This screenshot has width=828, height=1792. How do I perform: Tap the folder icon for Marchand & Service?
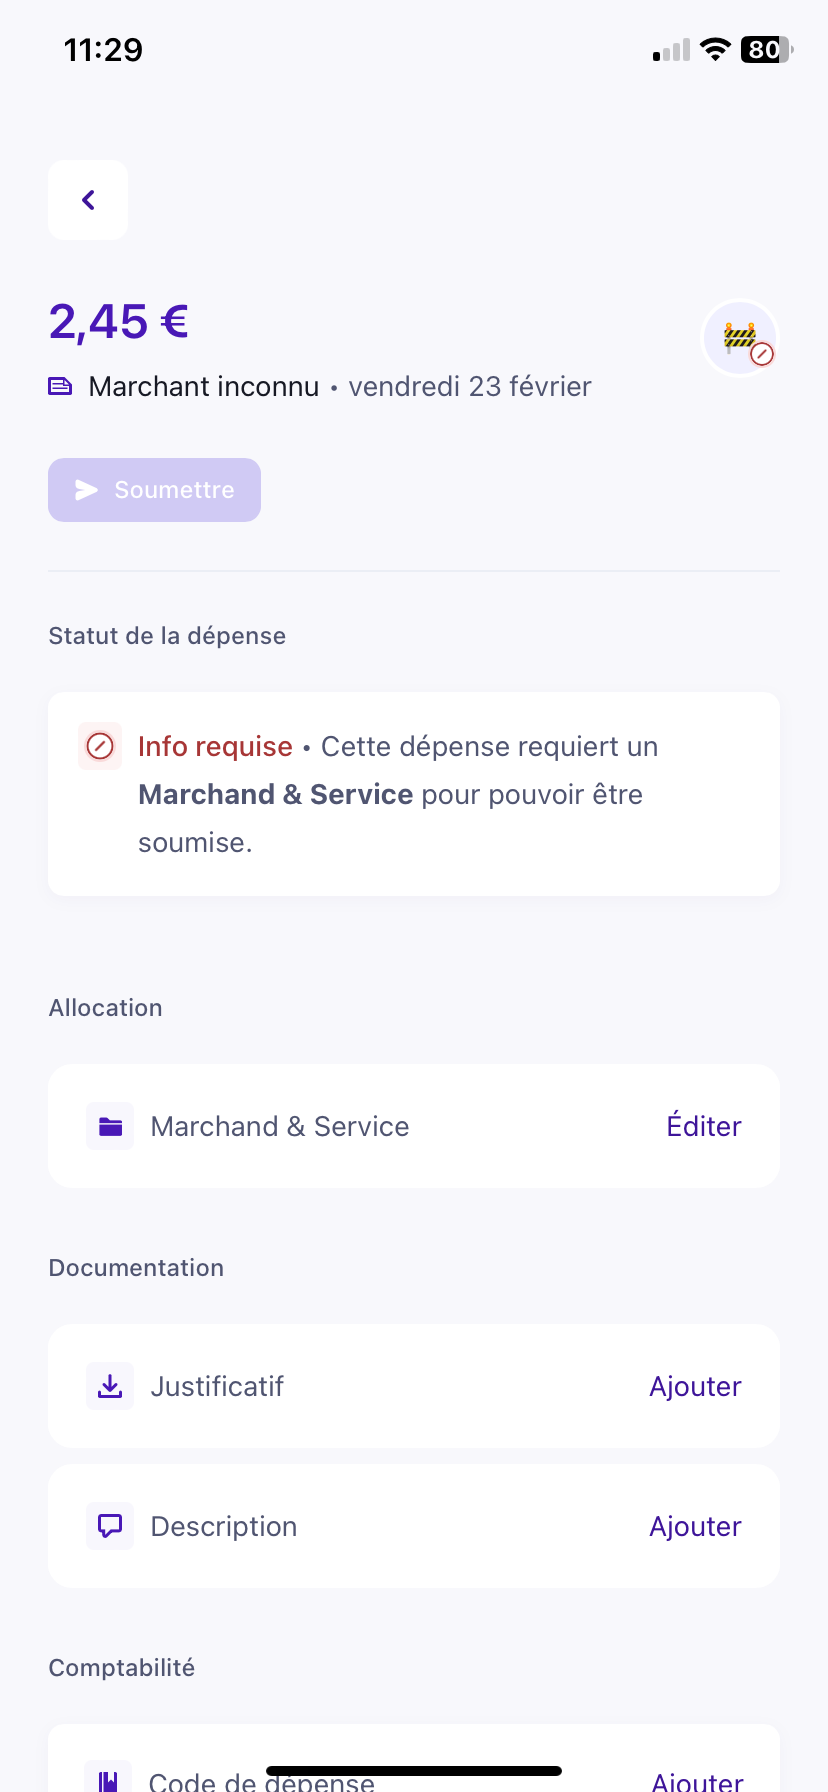(110, 1126)
